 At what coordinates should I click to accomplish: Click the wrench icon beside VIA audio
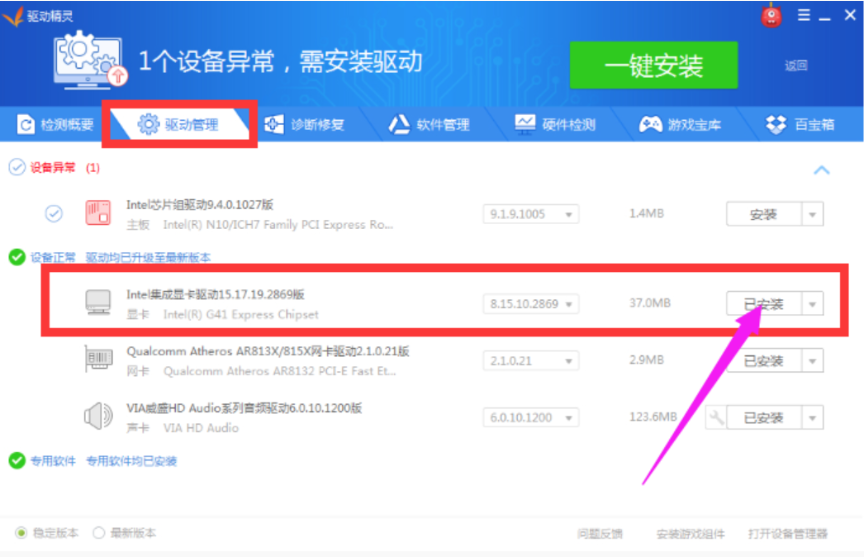(x=714, y=417)
